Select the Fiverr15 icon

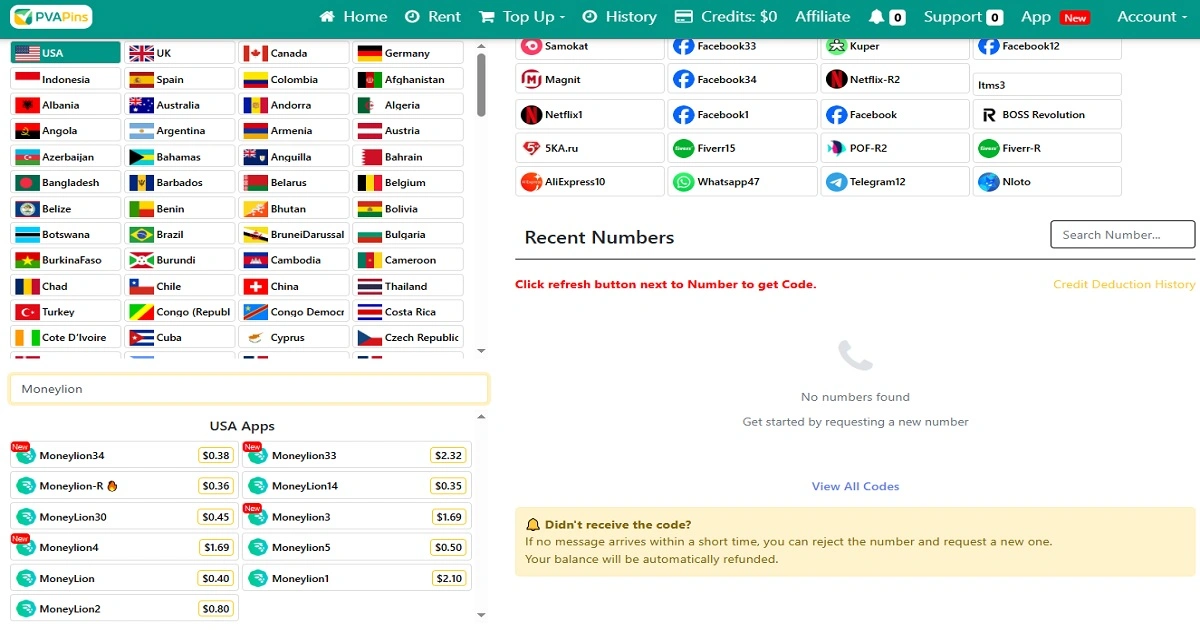[683, 148]
